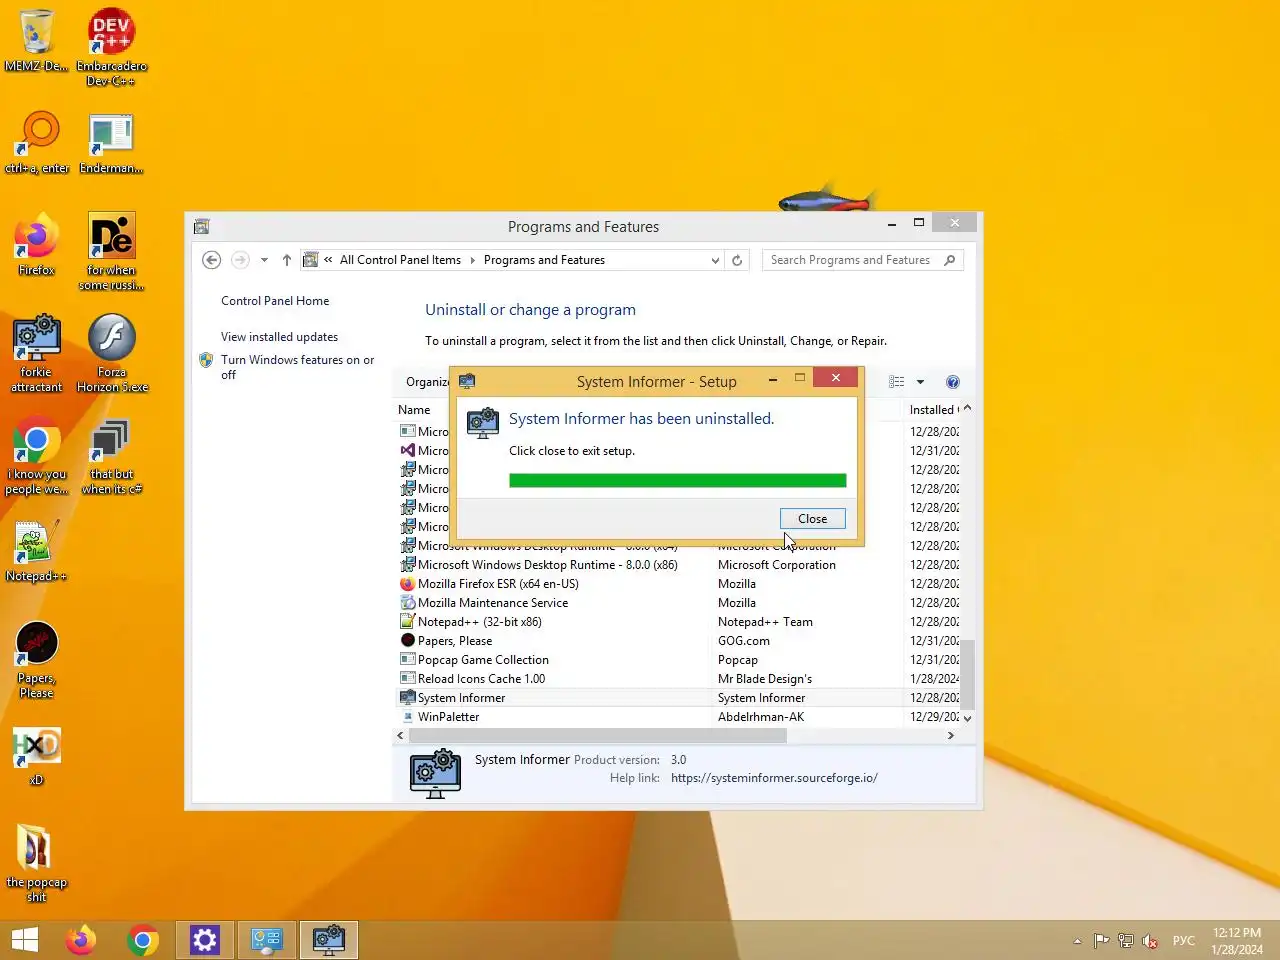Launch Chrome from the taskbar
The image size is (1280, 960).
tap(143, 940)
